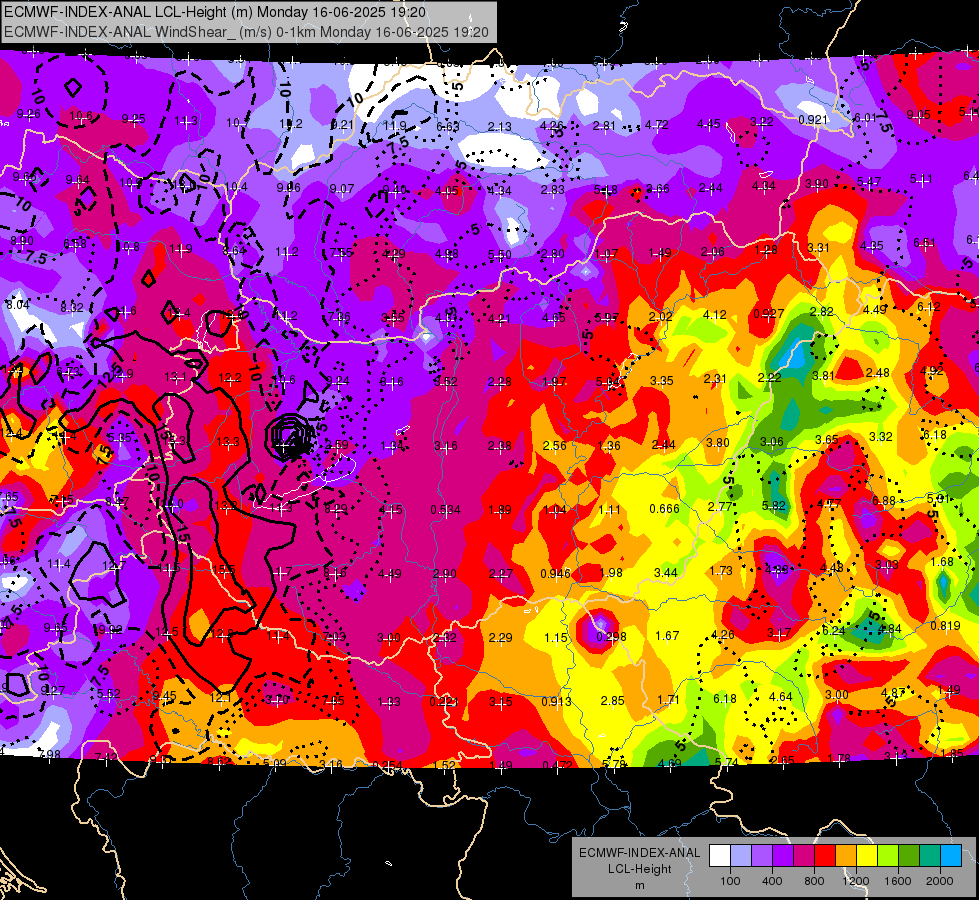Click the shear value 2.29
Image resolution: width=979 pixels, height=900 pixels.
click(x=501, y=638)
